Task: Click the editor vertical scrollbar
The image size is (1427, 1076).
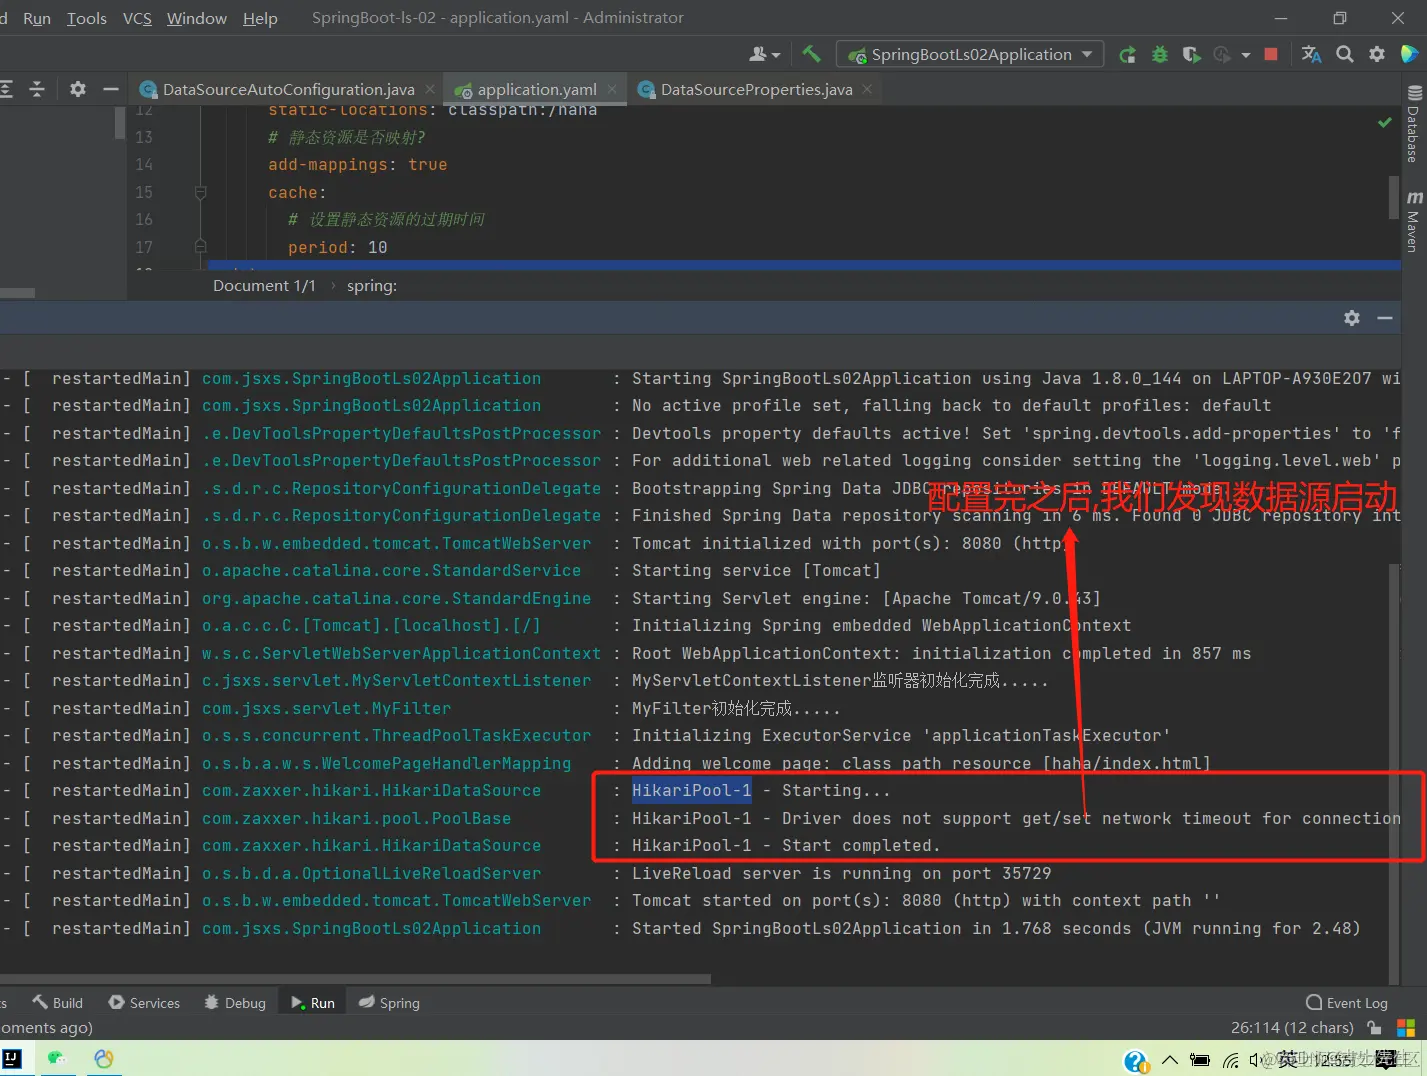Action: click(1394, 197)
